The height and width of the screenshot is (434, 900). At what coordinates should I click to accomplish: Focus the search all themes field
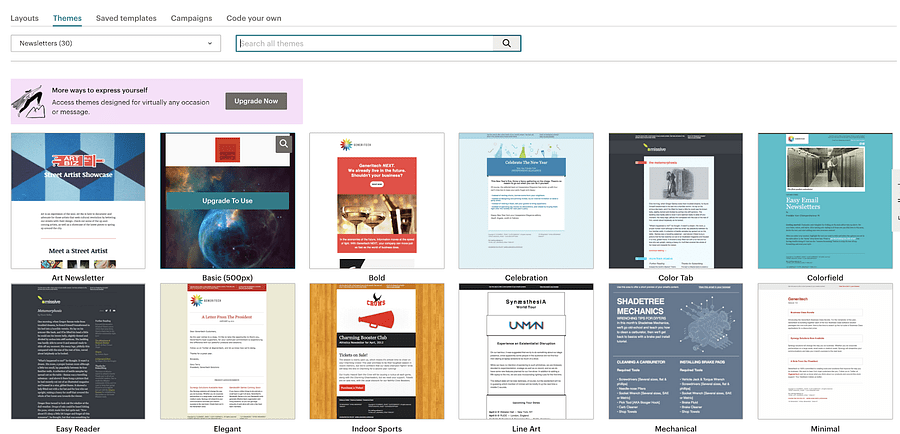coord(365,43)
